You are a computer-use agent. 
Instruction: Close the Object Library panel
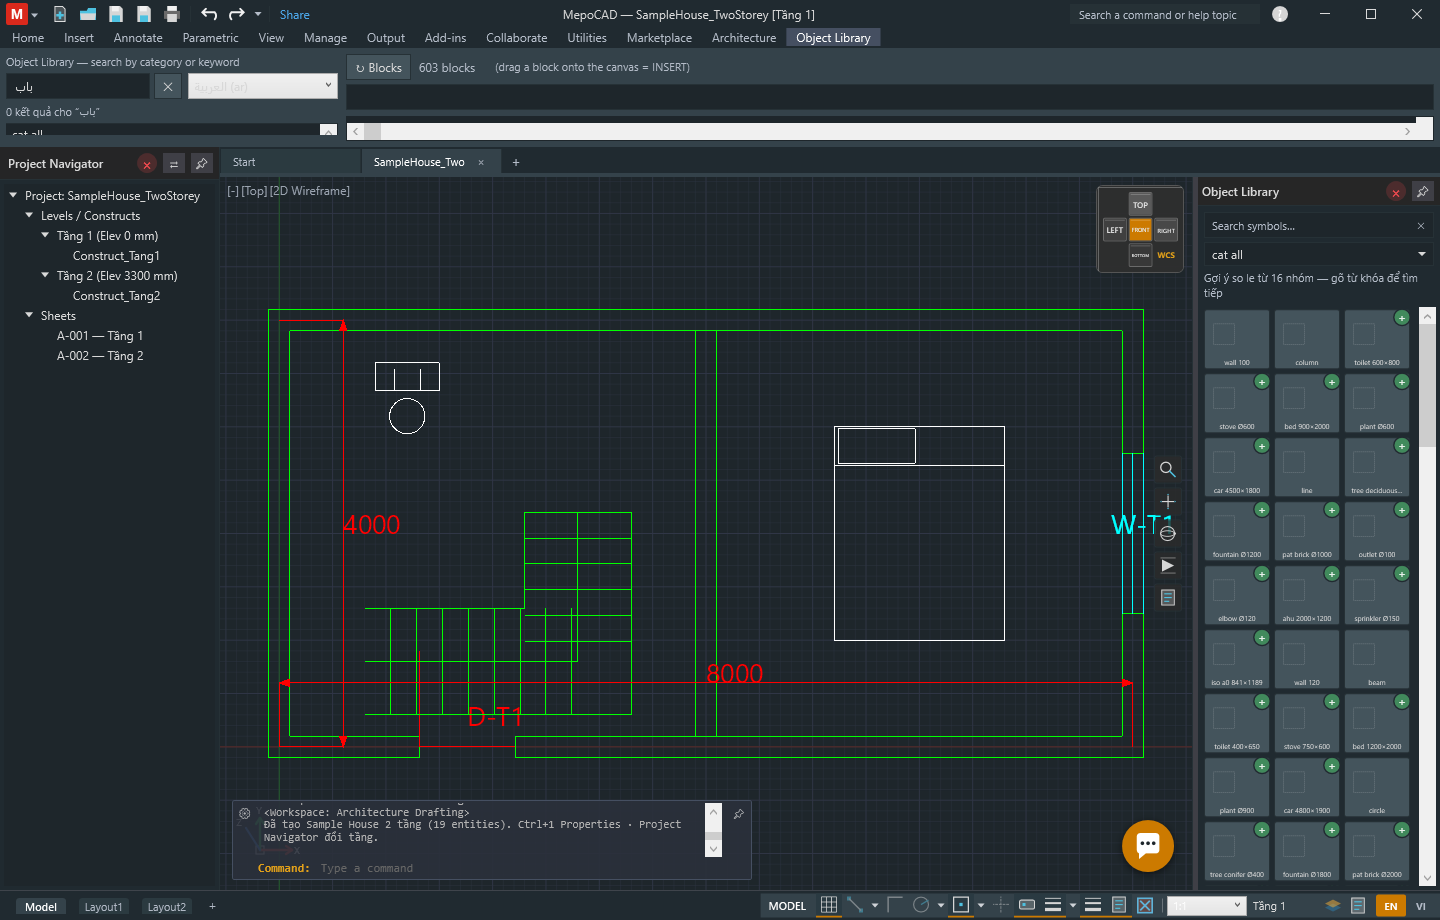1395,192
